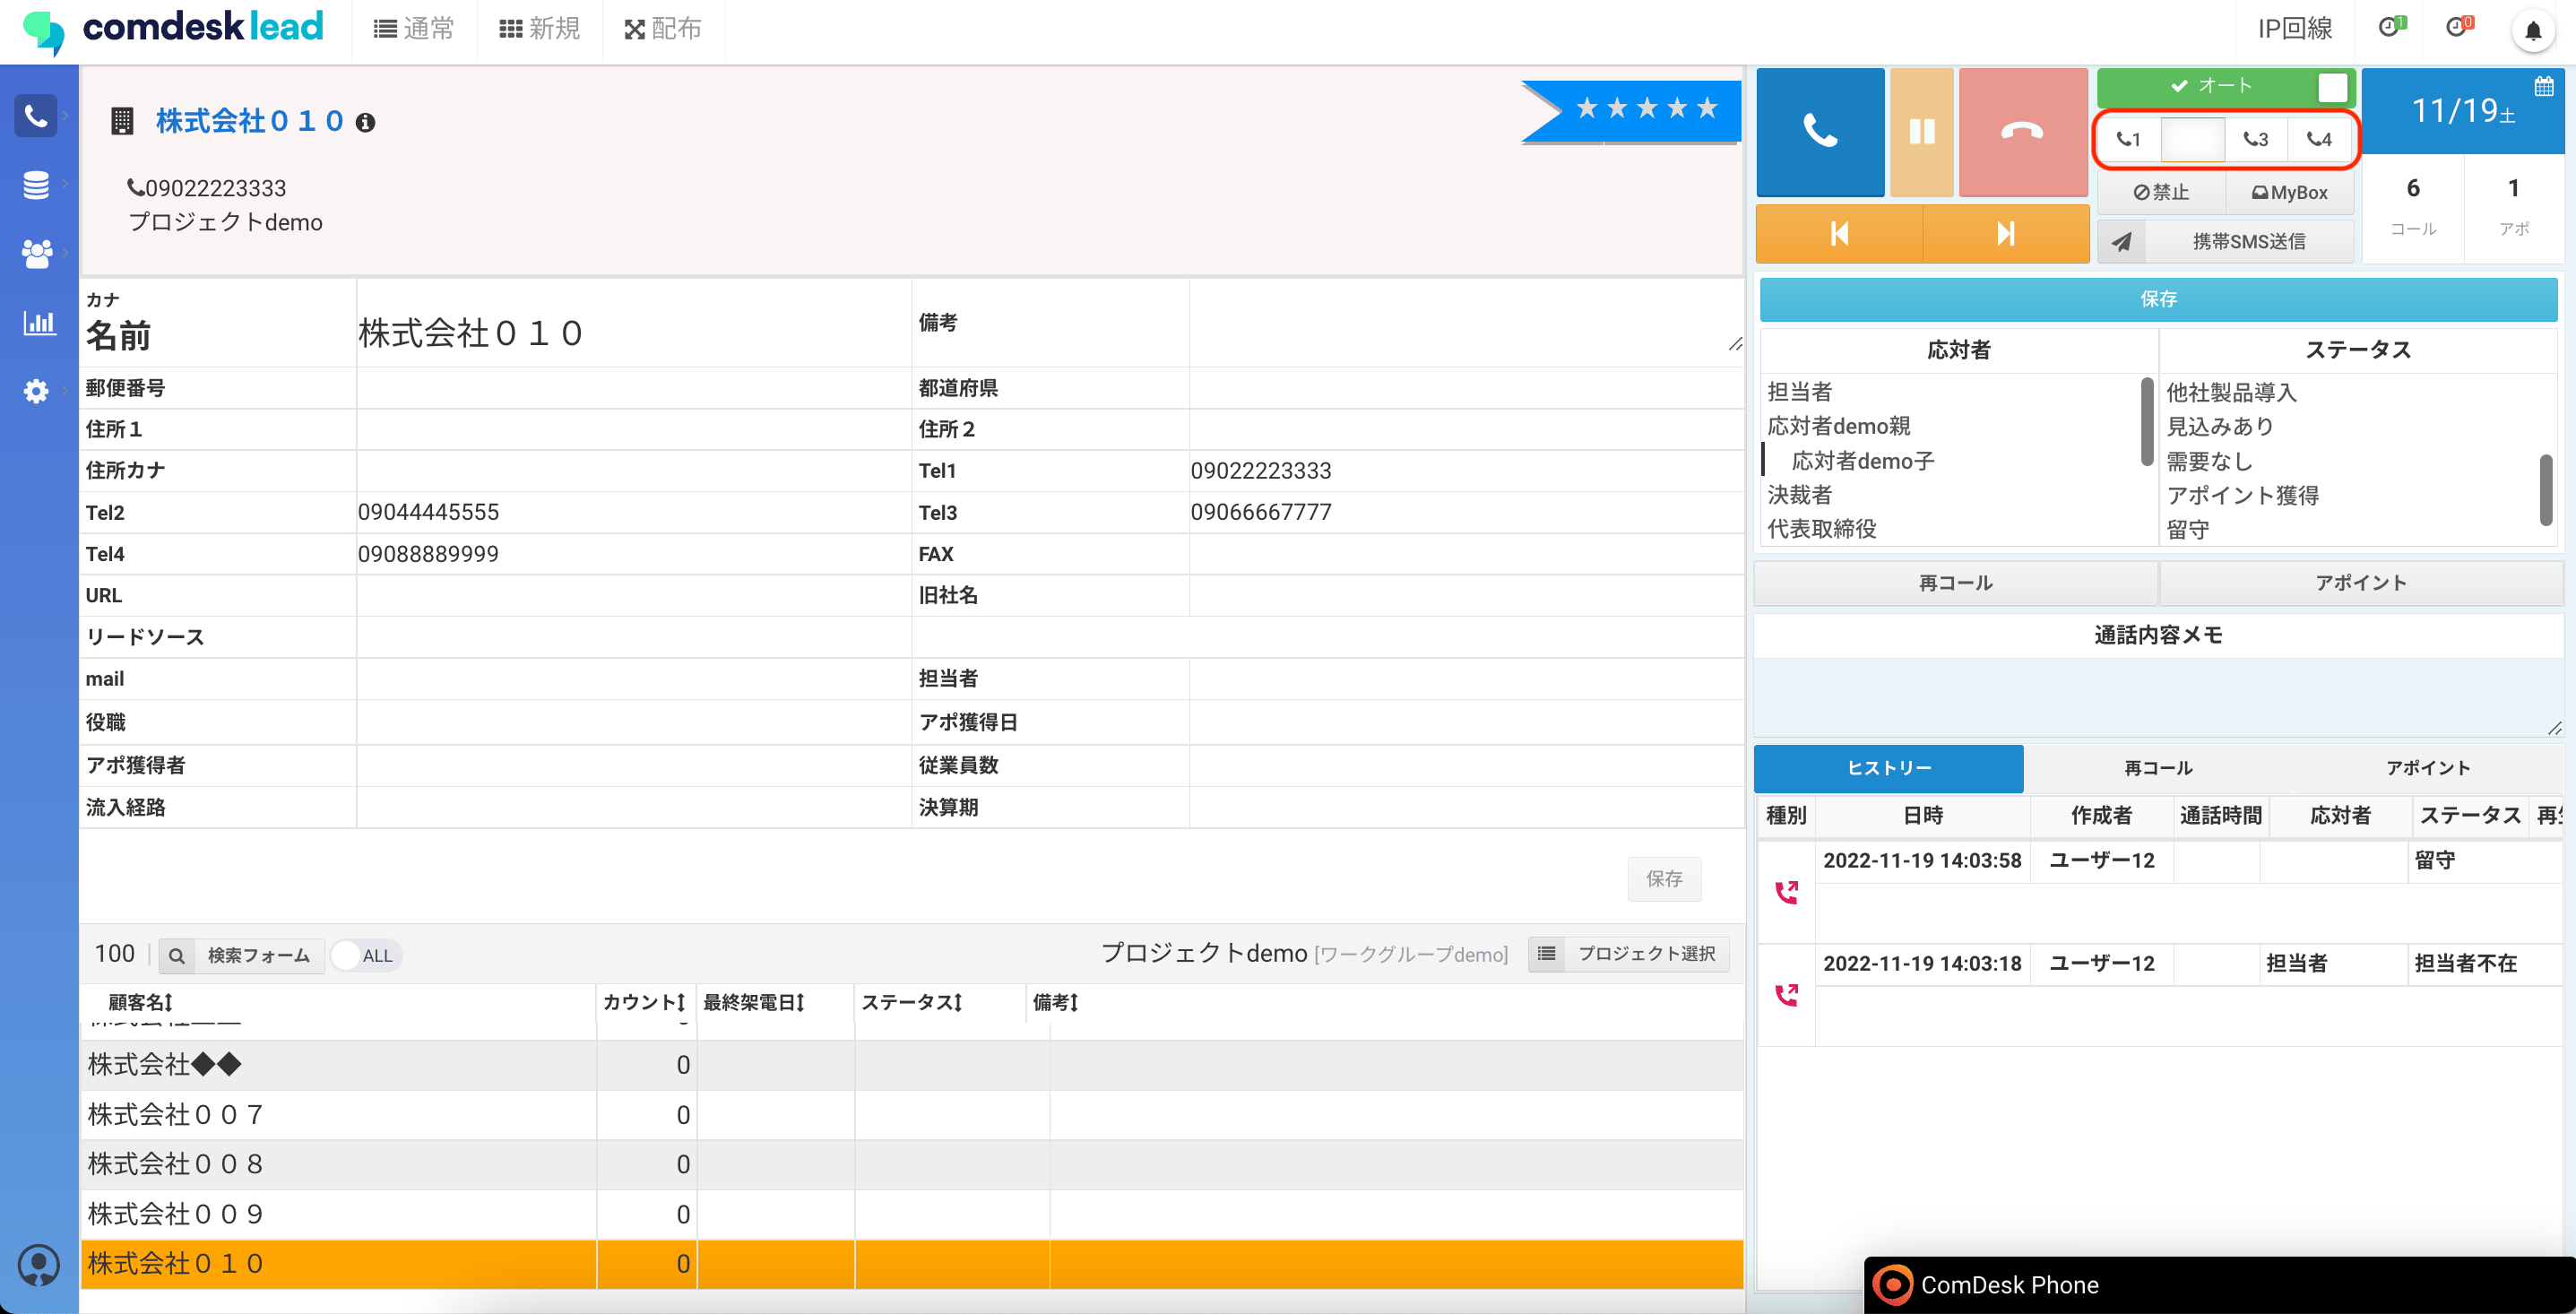The width and height of the screenshot is (2576, 1314).
Task: Click the grey 保存 button under form
Action: pos(1664,879)
